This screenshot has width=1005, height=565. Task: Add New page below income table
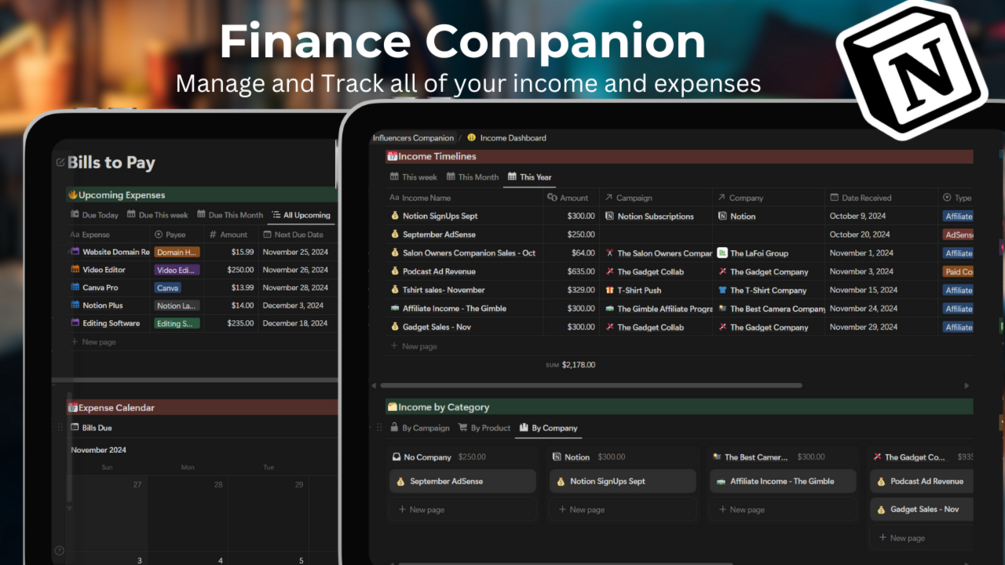pos(414,346)
